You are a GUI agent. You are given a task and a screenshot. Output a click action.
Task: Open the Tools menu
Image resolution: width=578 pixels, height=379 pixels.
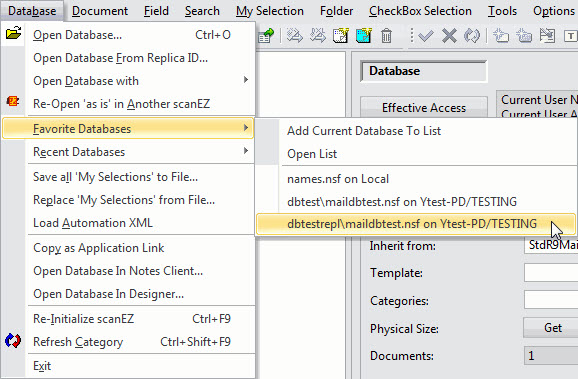pyautogui.click(x=502, y=11)
